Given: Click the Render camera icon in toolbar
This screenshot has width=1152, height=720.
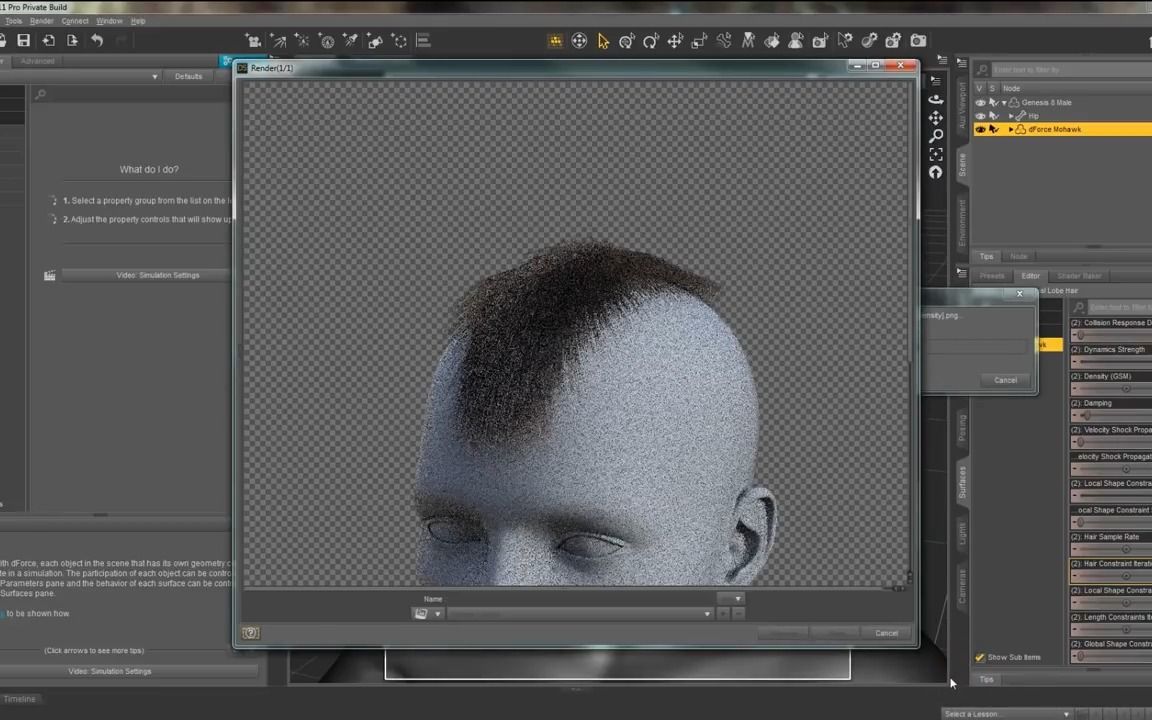Looking at the screenshot, I should [x=918, y=40].
